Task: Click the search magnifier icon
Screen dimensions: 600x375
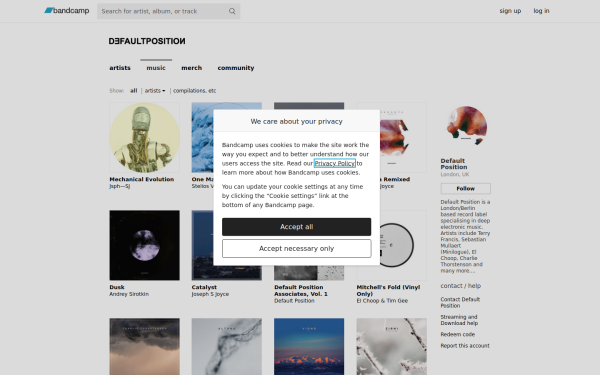Action: coord(232,11)
